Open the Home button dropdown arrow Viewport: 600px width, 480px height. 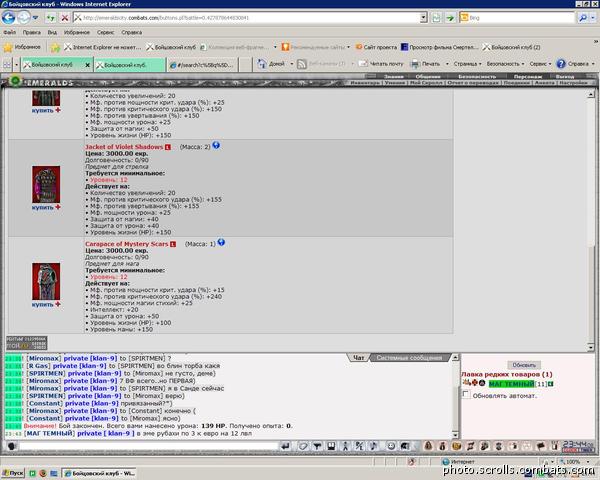(292, 64)
